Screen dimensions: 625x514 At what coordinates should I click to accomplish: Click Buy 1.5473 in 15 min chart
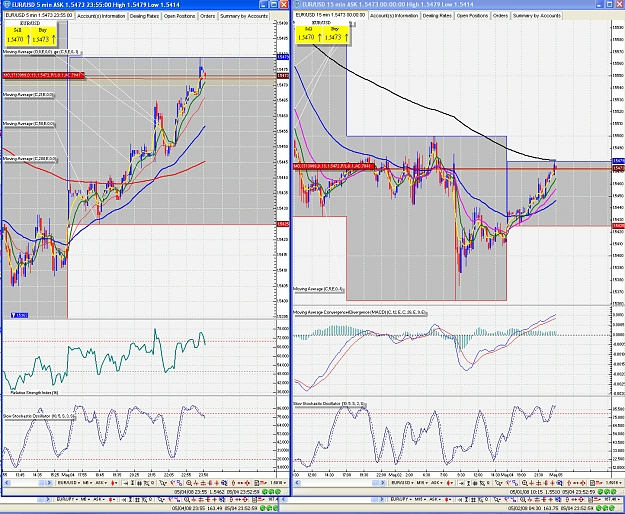336,35
